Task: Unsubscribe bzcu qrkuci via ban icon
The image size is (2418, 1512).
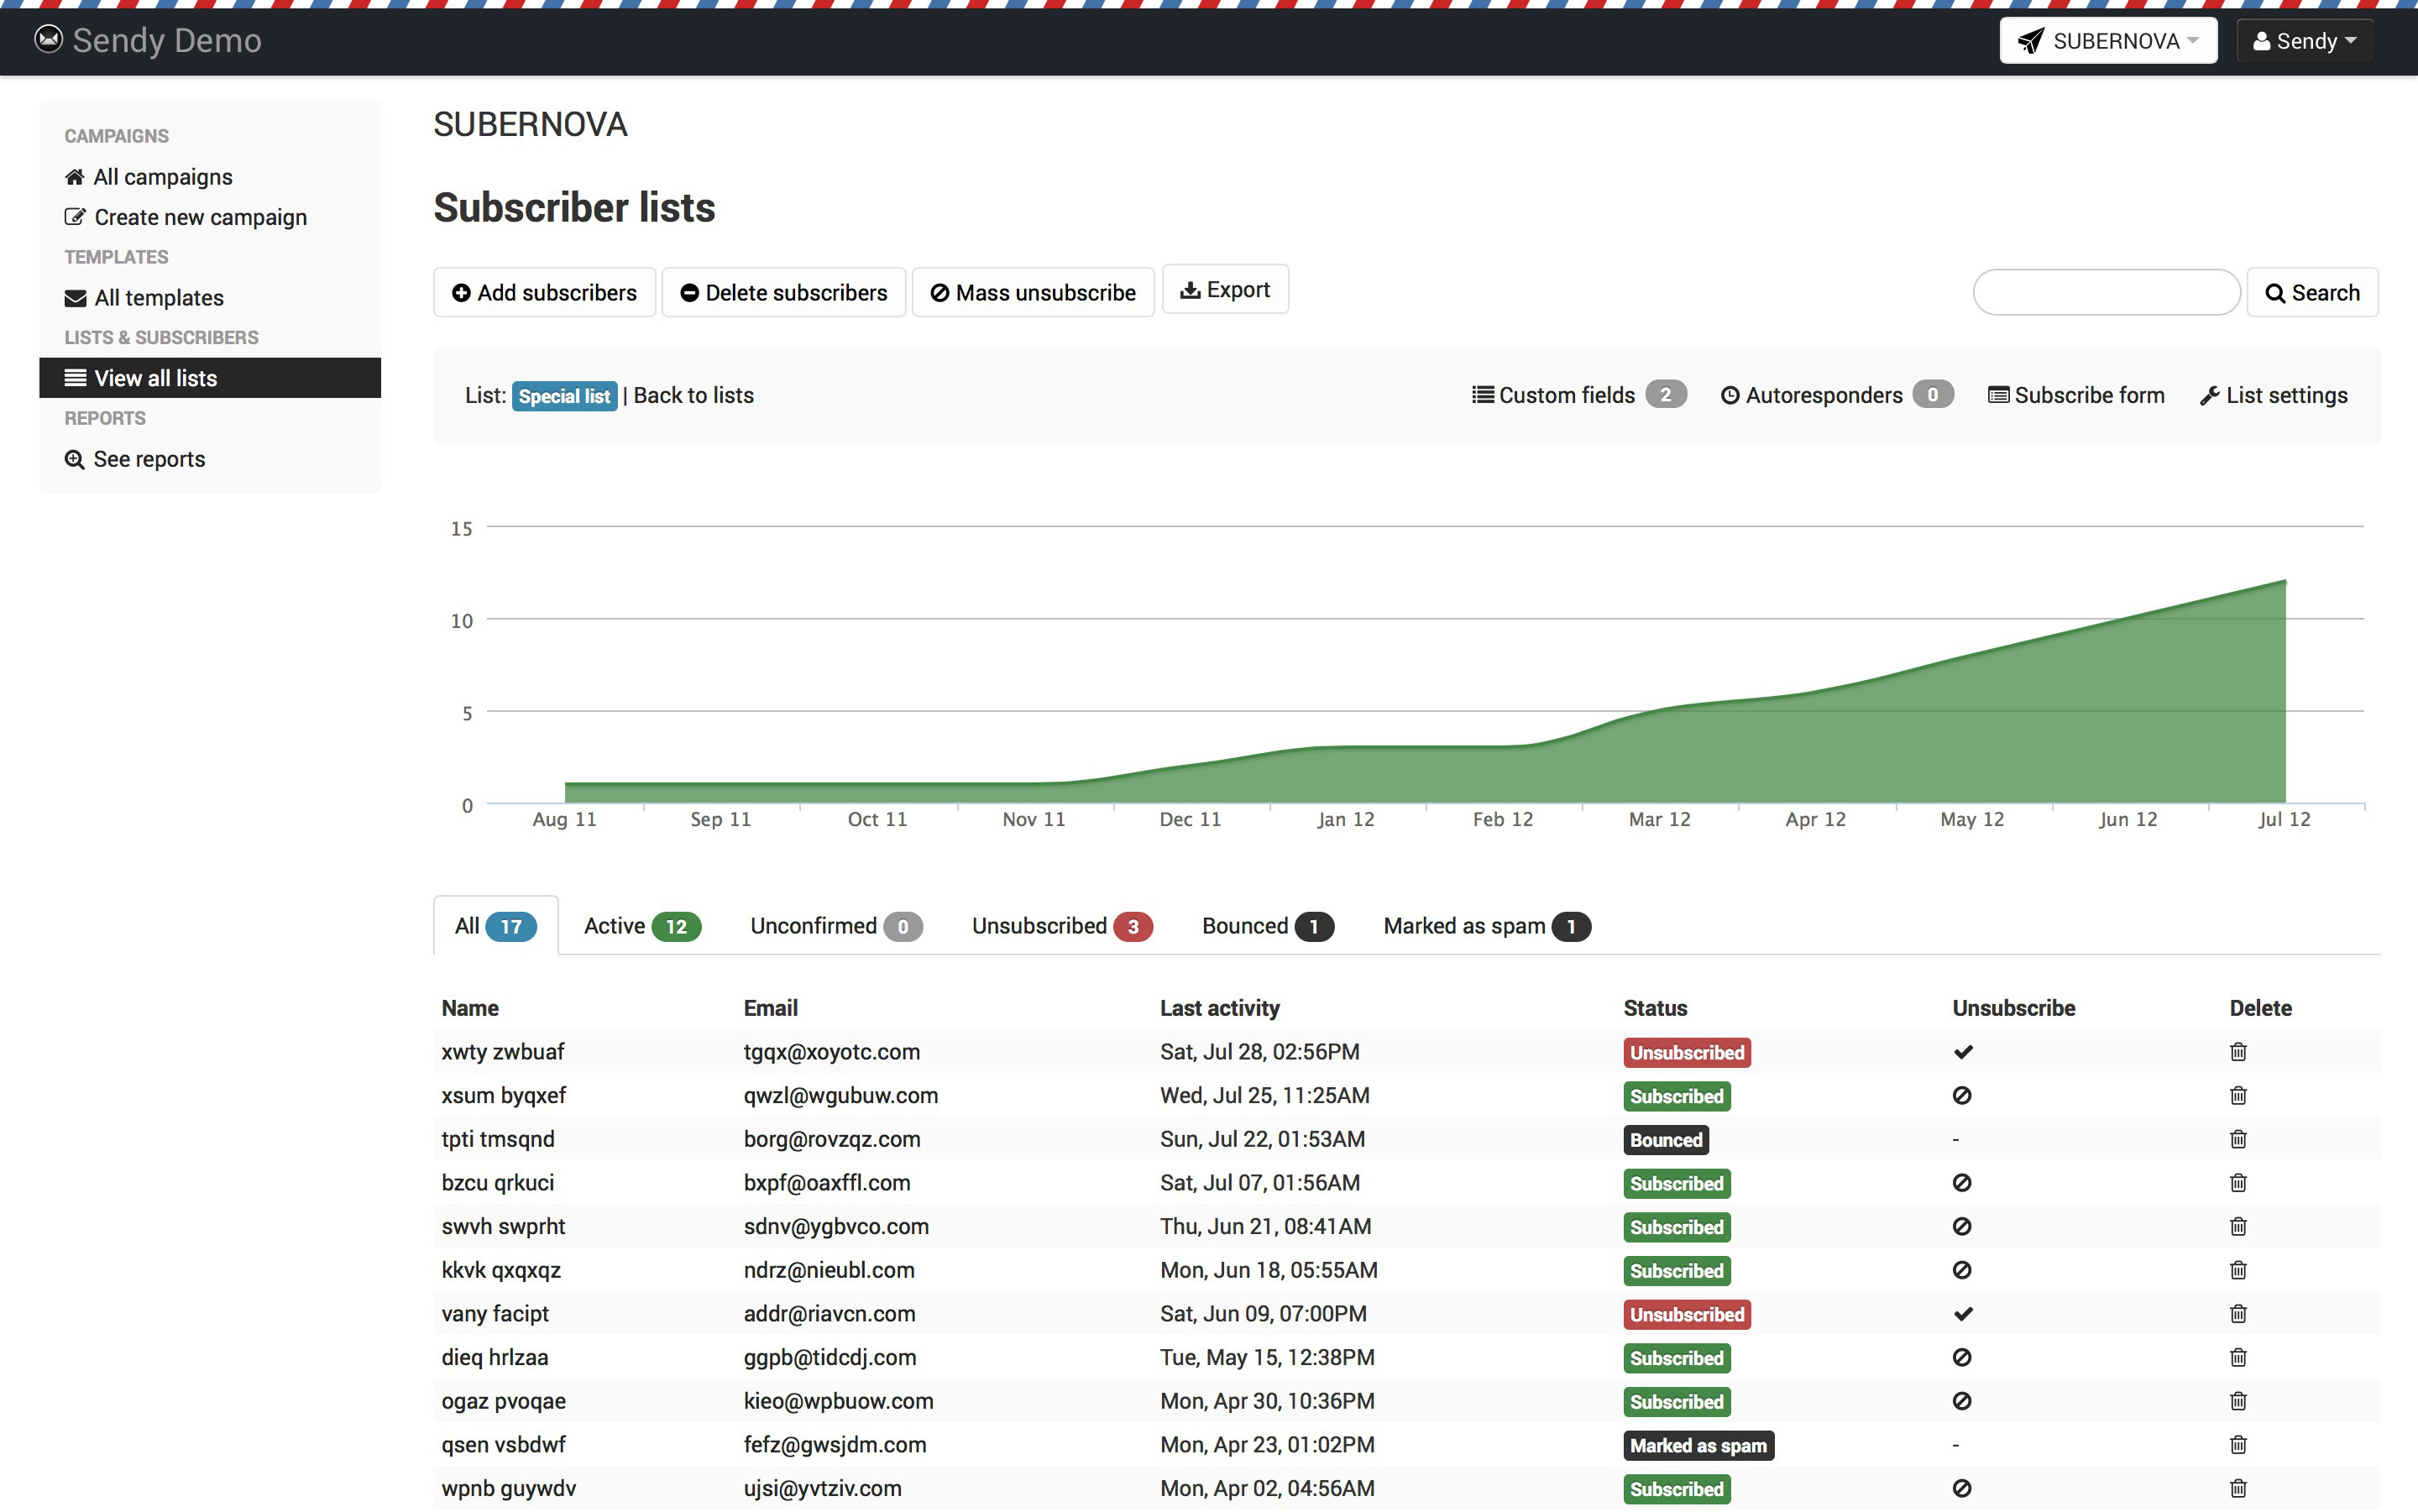Action: (1962, 1183)
